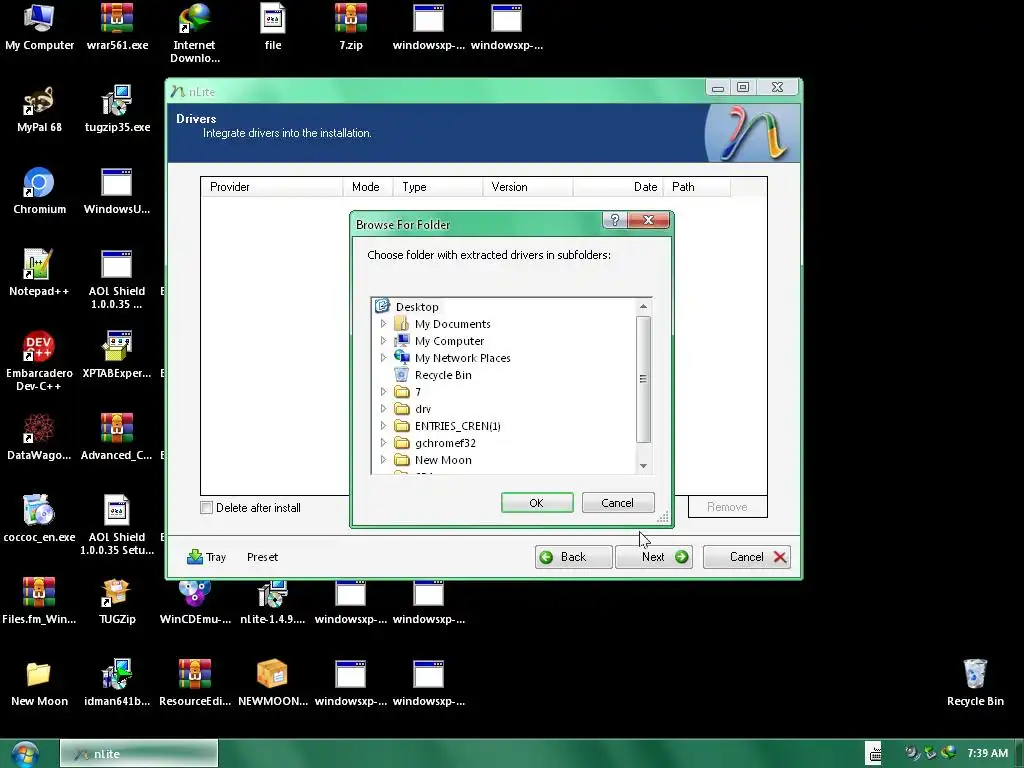Click the Mode column header
This screenshot has width=1024, height=768.
pyautogui.click(x=368, y=187)
